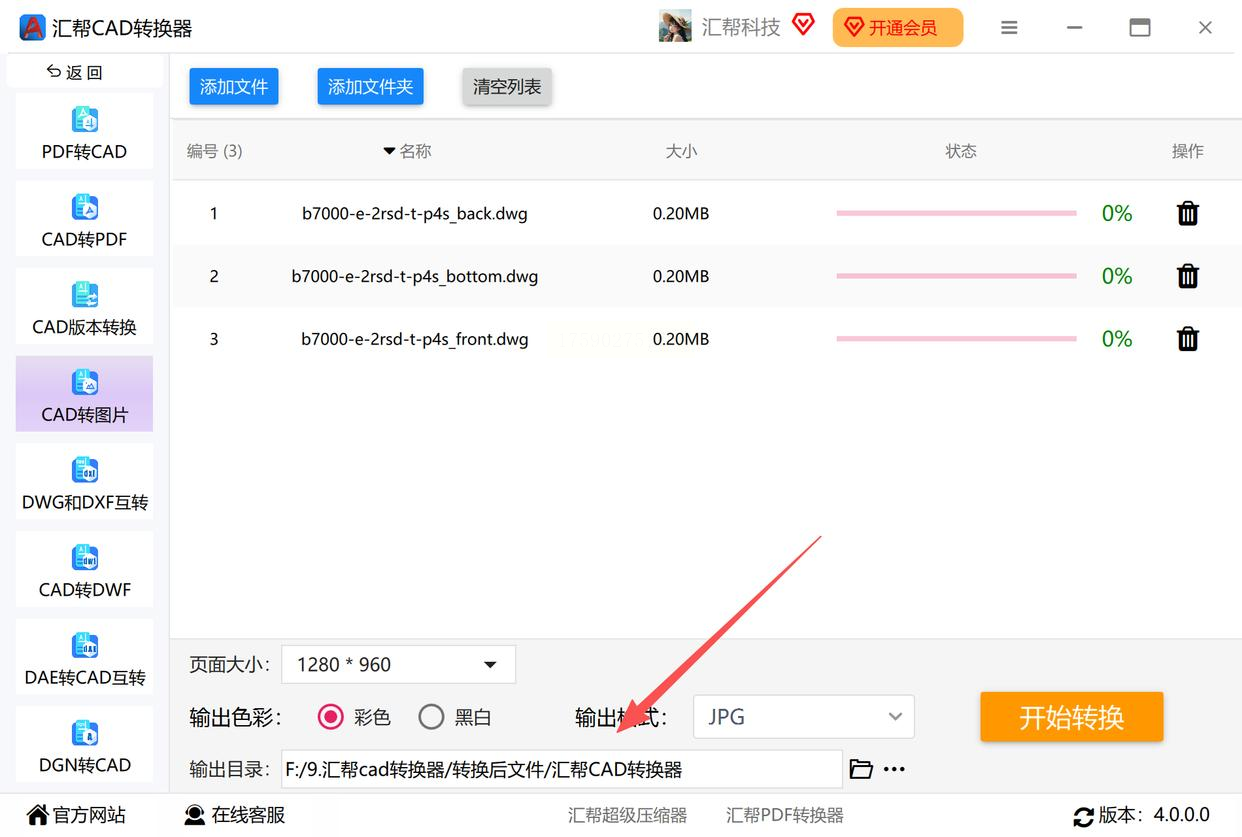Screen dimensions: 1242x837
Task: Open the 输出格式 JPG dropdown
Action: click(x=804, y=717)
